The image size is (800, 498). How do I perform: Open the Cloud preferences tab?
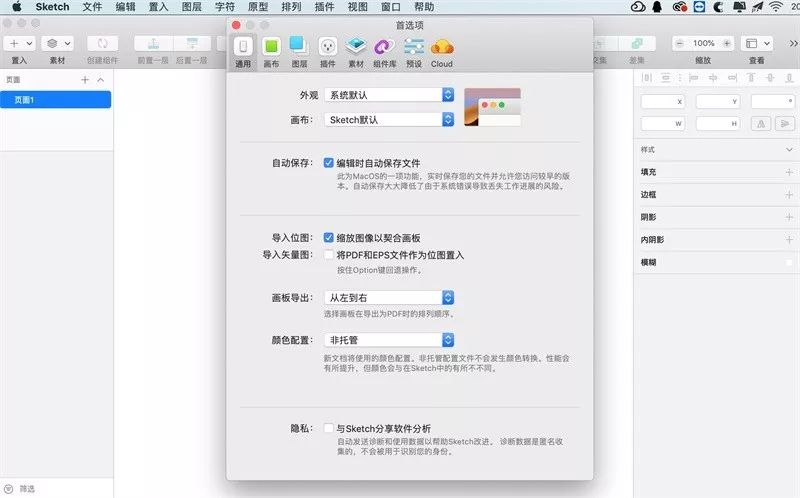[x=442, y=52]
